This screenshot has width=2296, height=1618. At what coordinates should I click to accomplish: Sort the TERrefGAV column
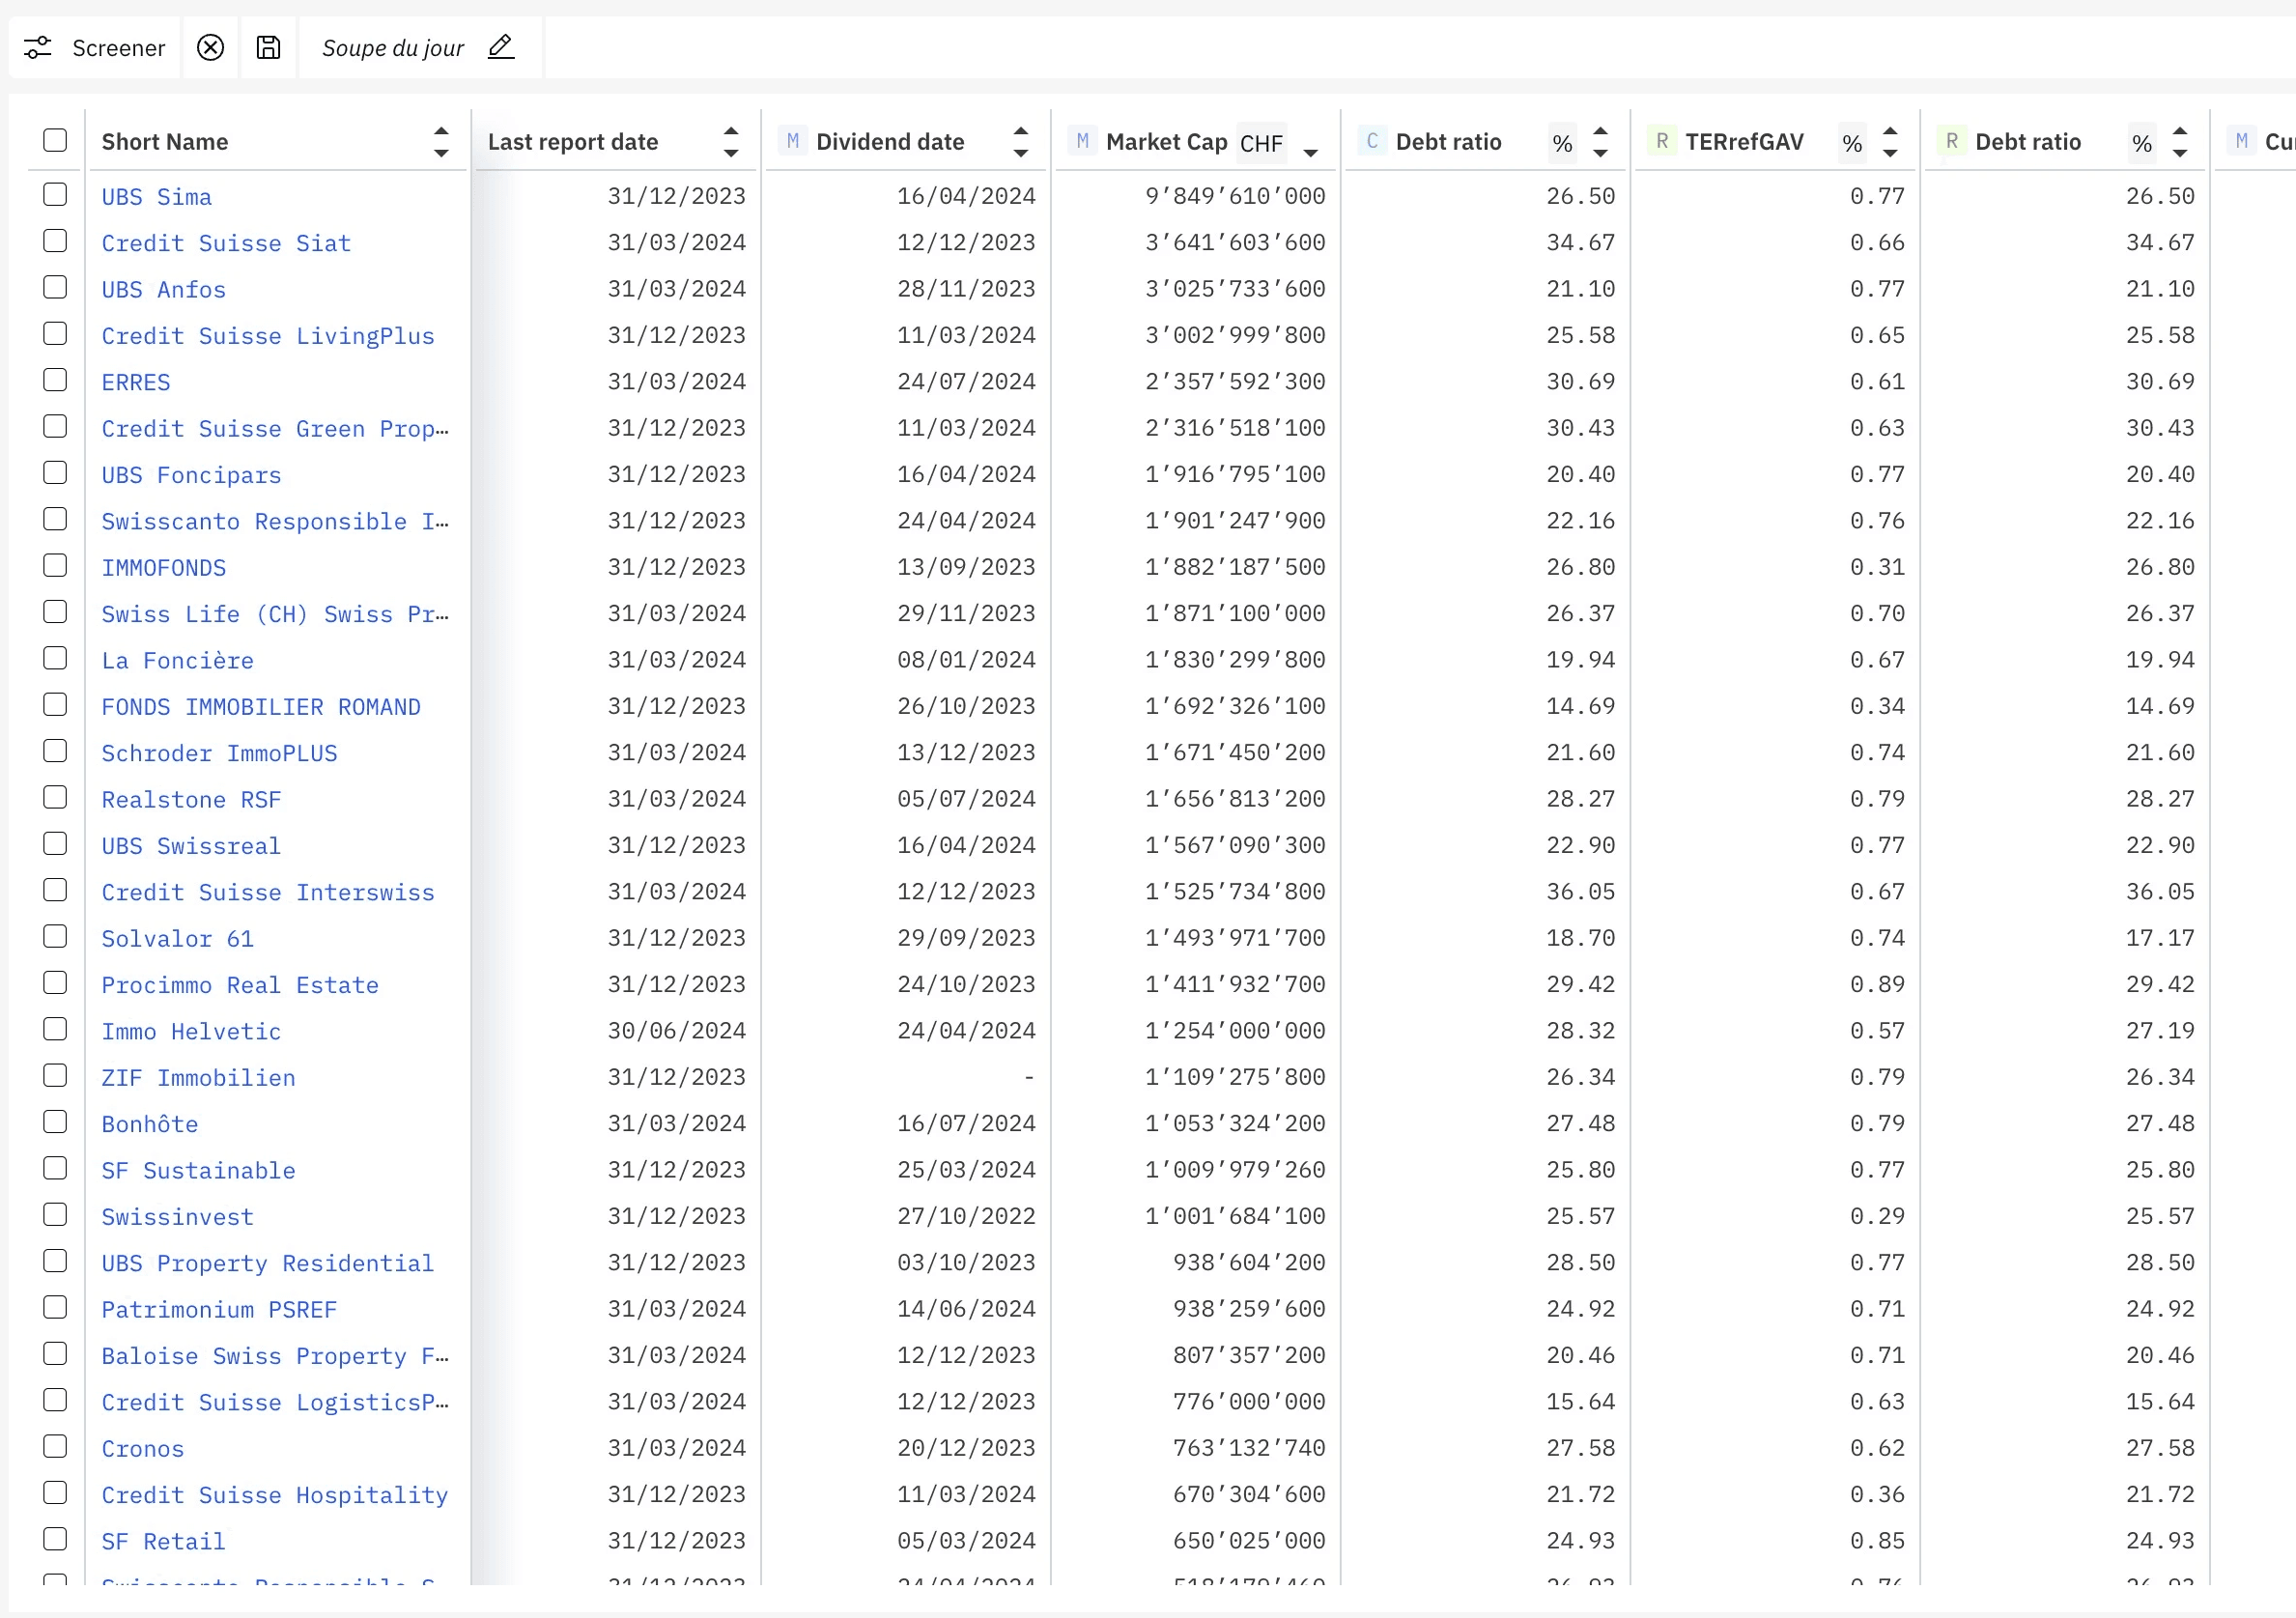click(1890, 142)
